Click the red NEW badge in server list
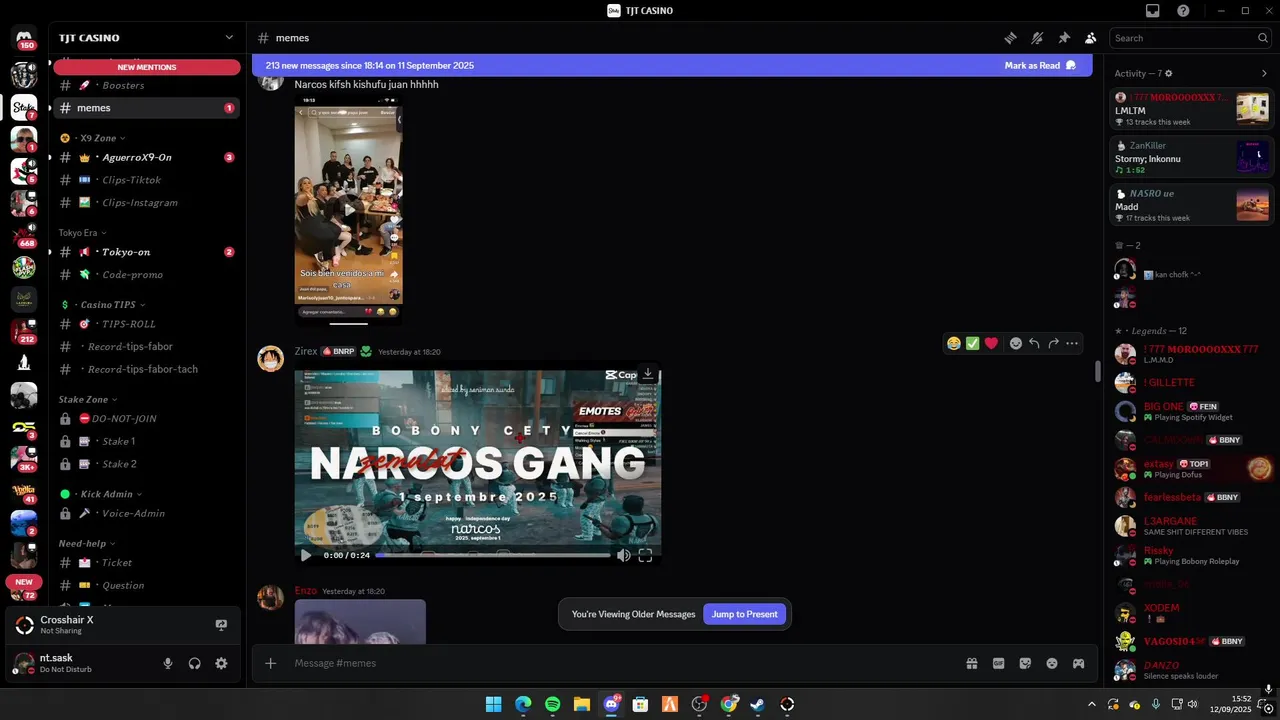Viewport: 1280px width, 720px height. [x=24, y=581]
